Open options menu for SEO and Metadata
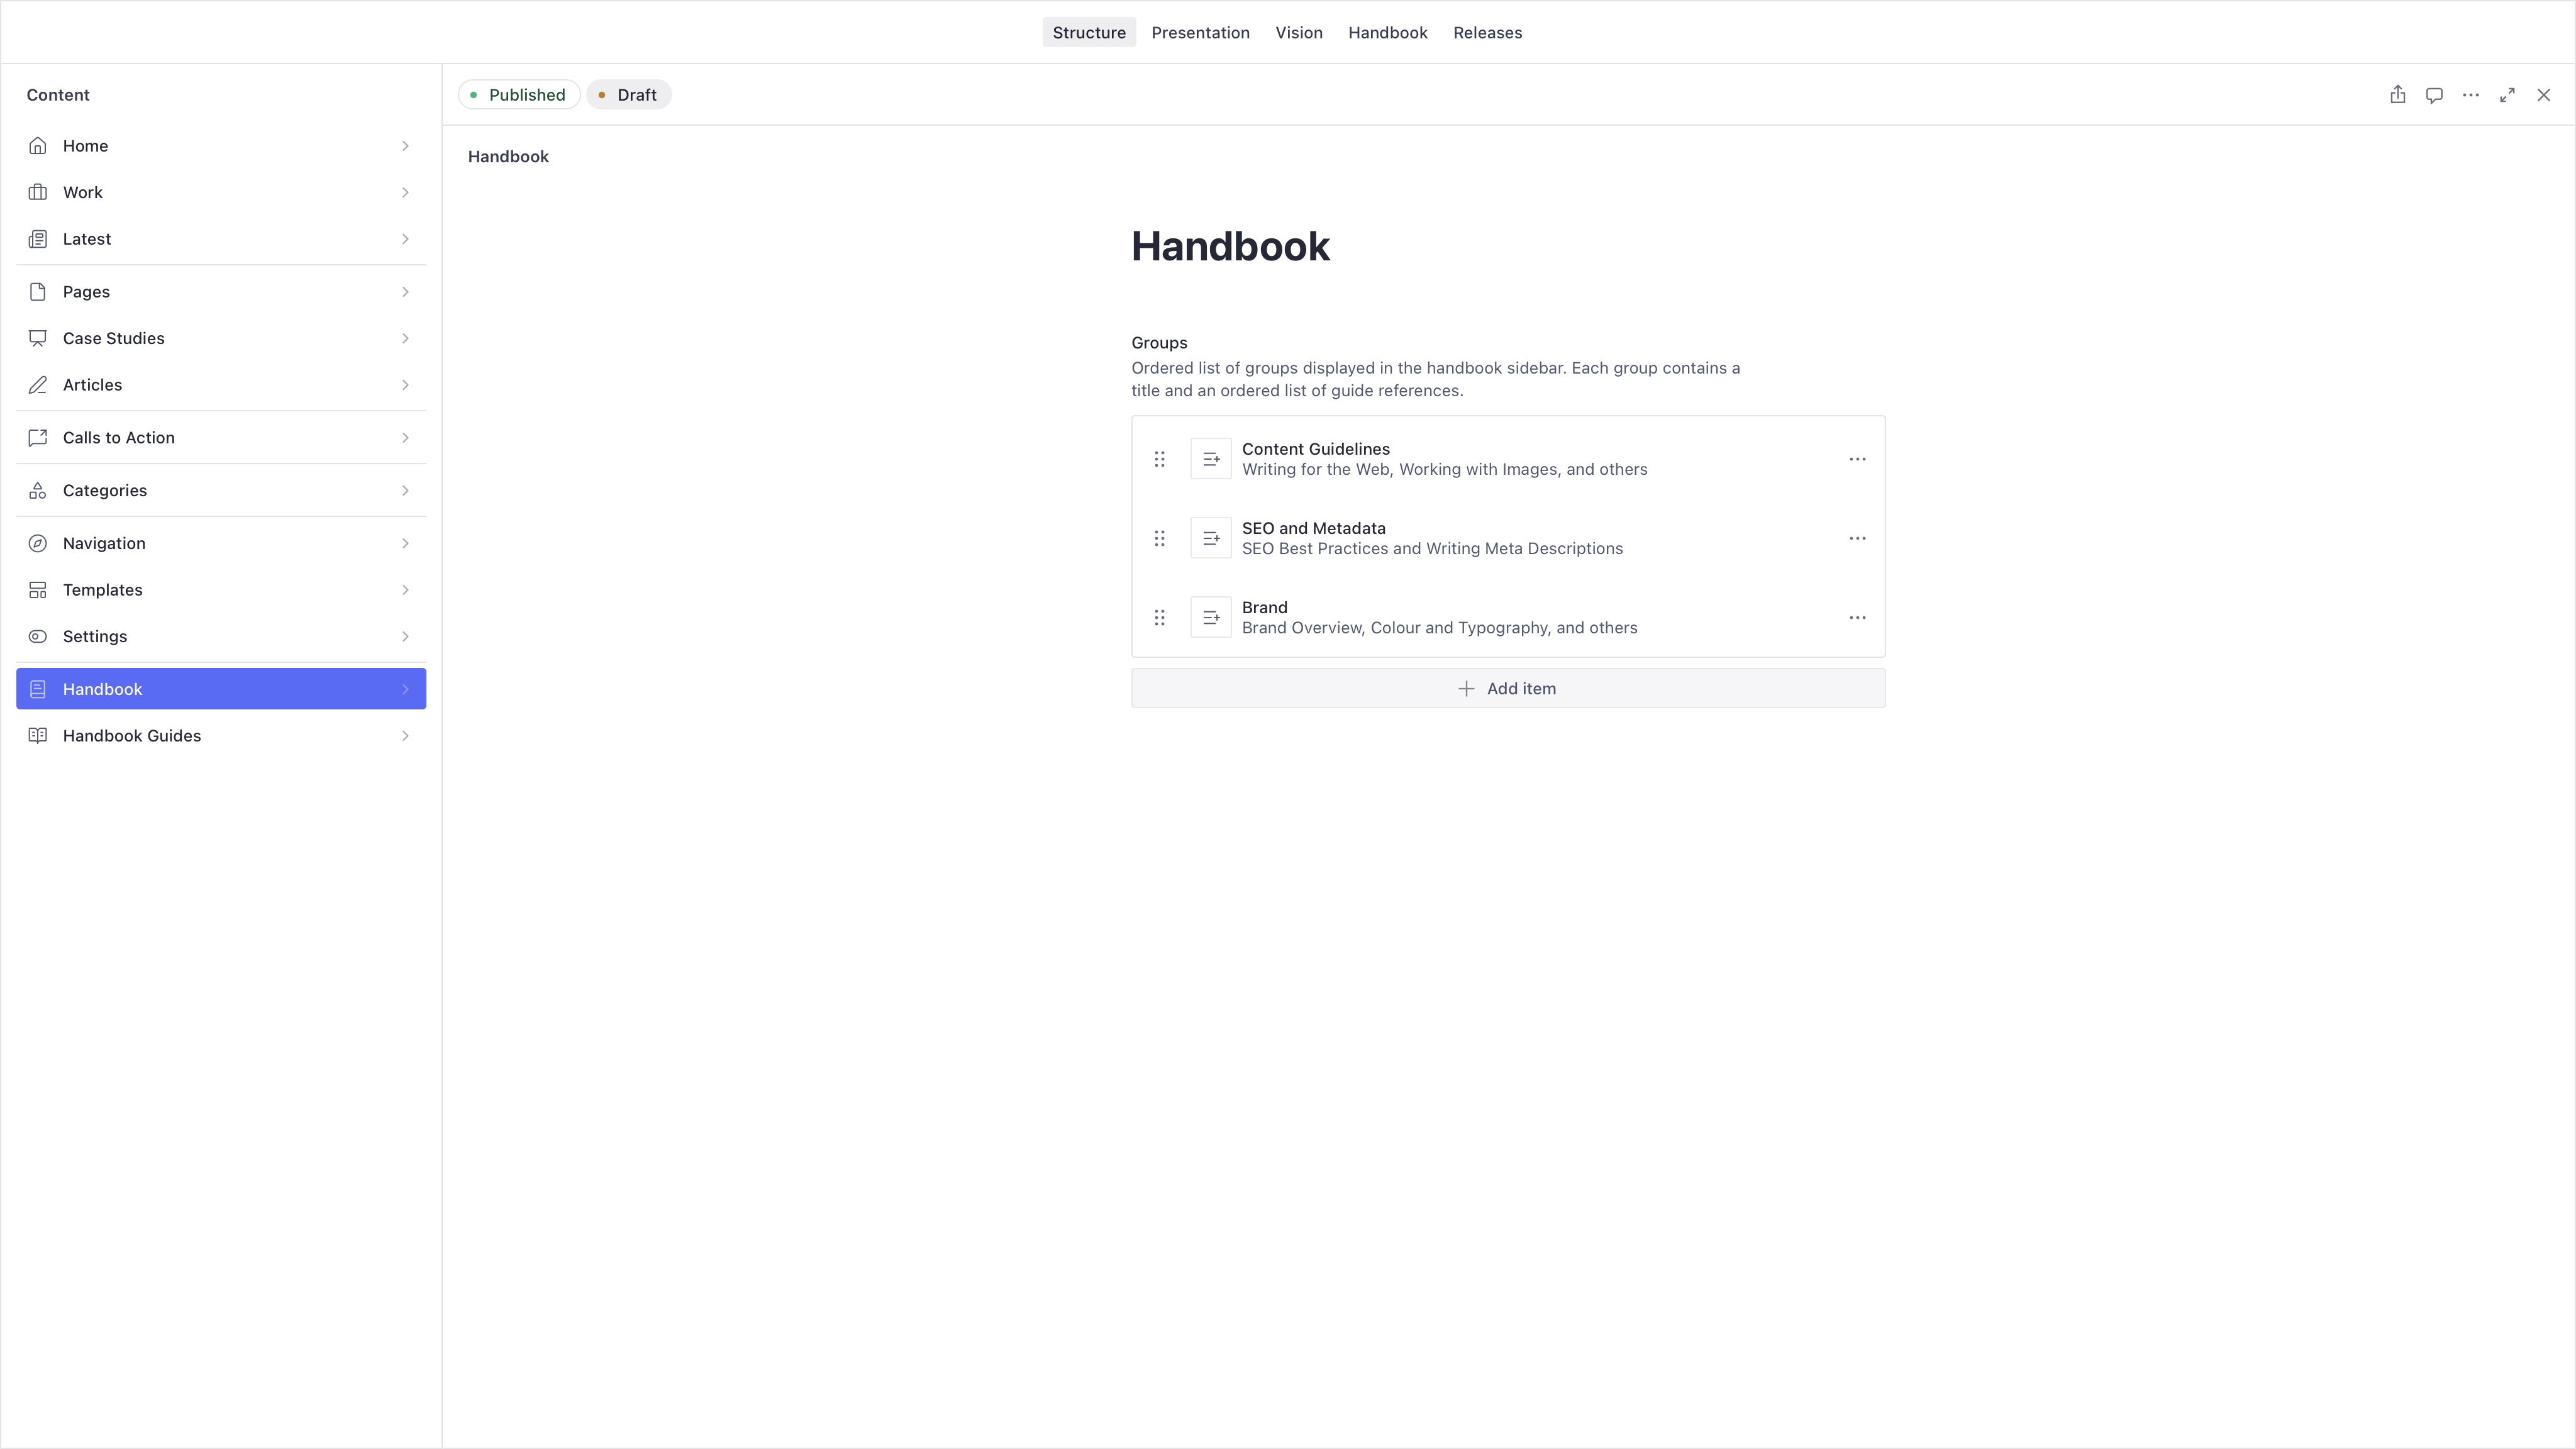 [x=1857, y=538]
